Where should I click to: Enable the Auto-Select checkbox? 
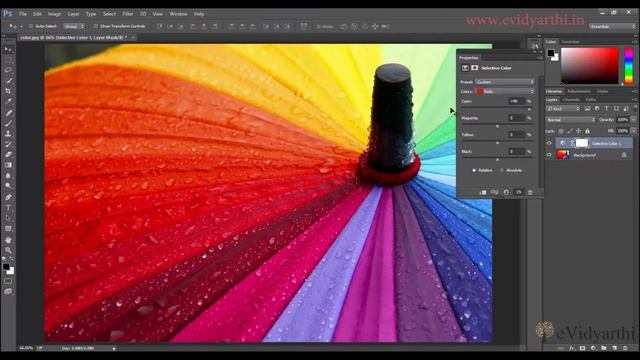[31, 26]
